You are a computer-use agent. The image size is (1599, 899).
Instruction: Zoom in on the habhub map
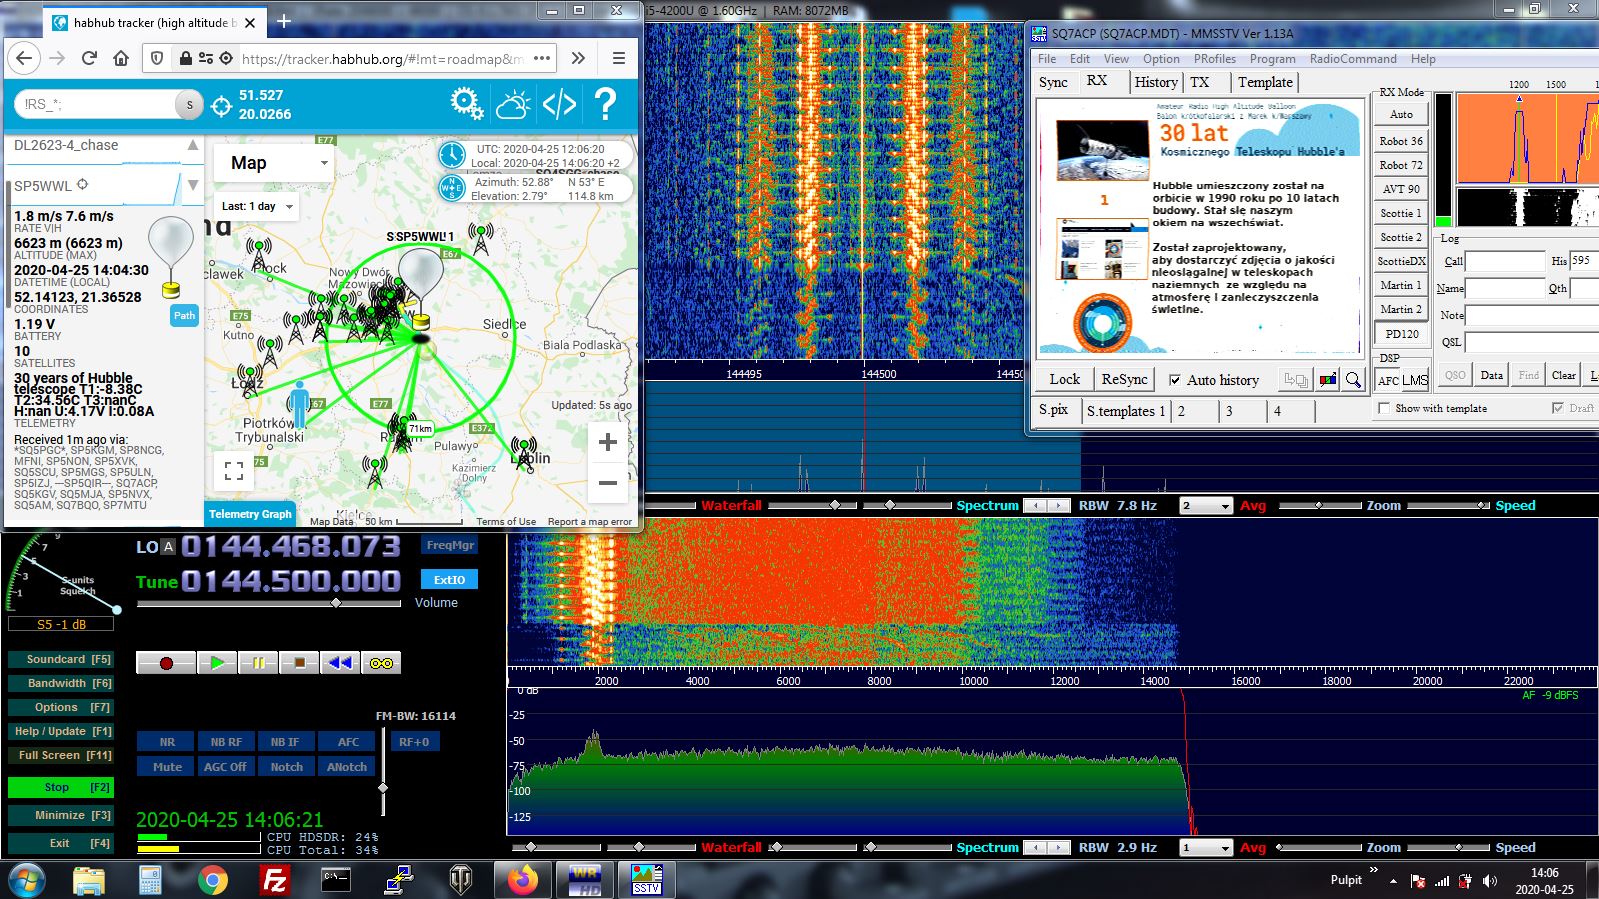click(x=607, y=442)
